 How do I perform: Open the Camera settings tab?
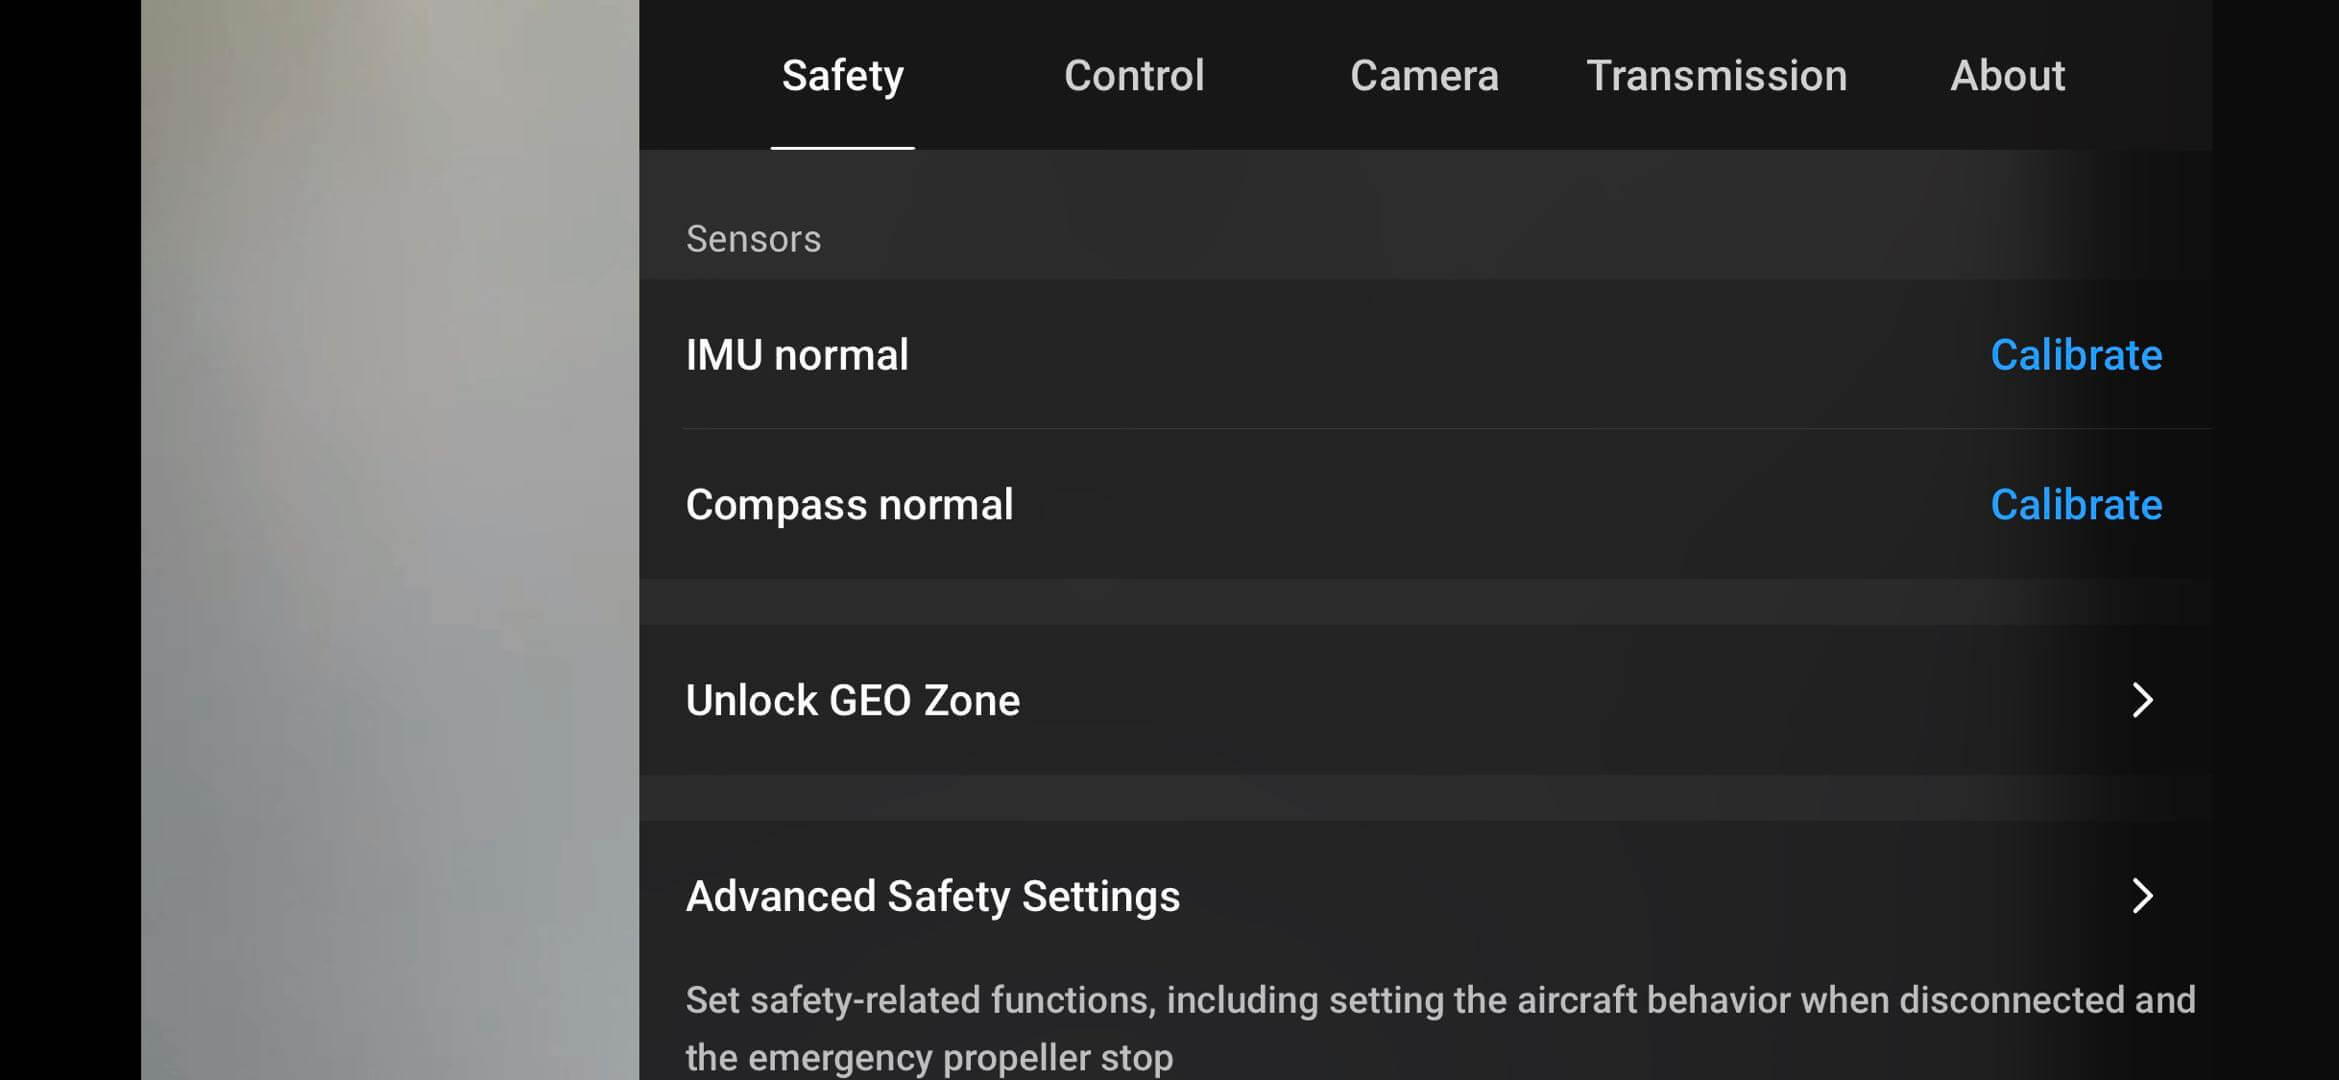(x=1424, y=75)
